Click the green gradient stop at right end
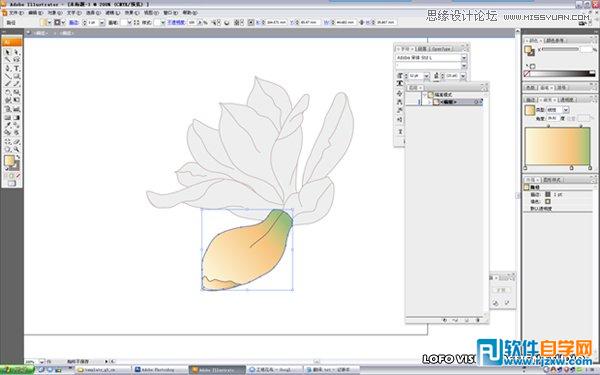600x375 pixels. coord(590,168)
